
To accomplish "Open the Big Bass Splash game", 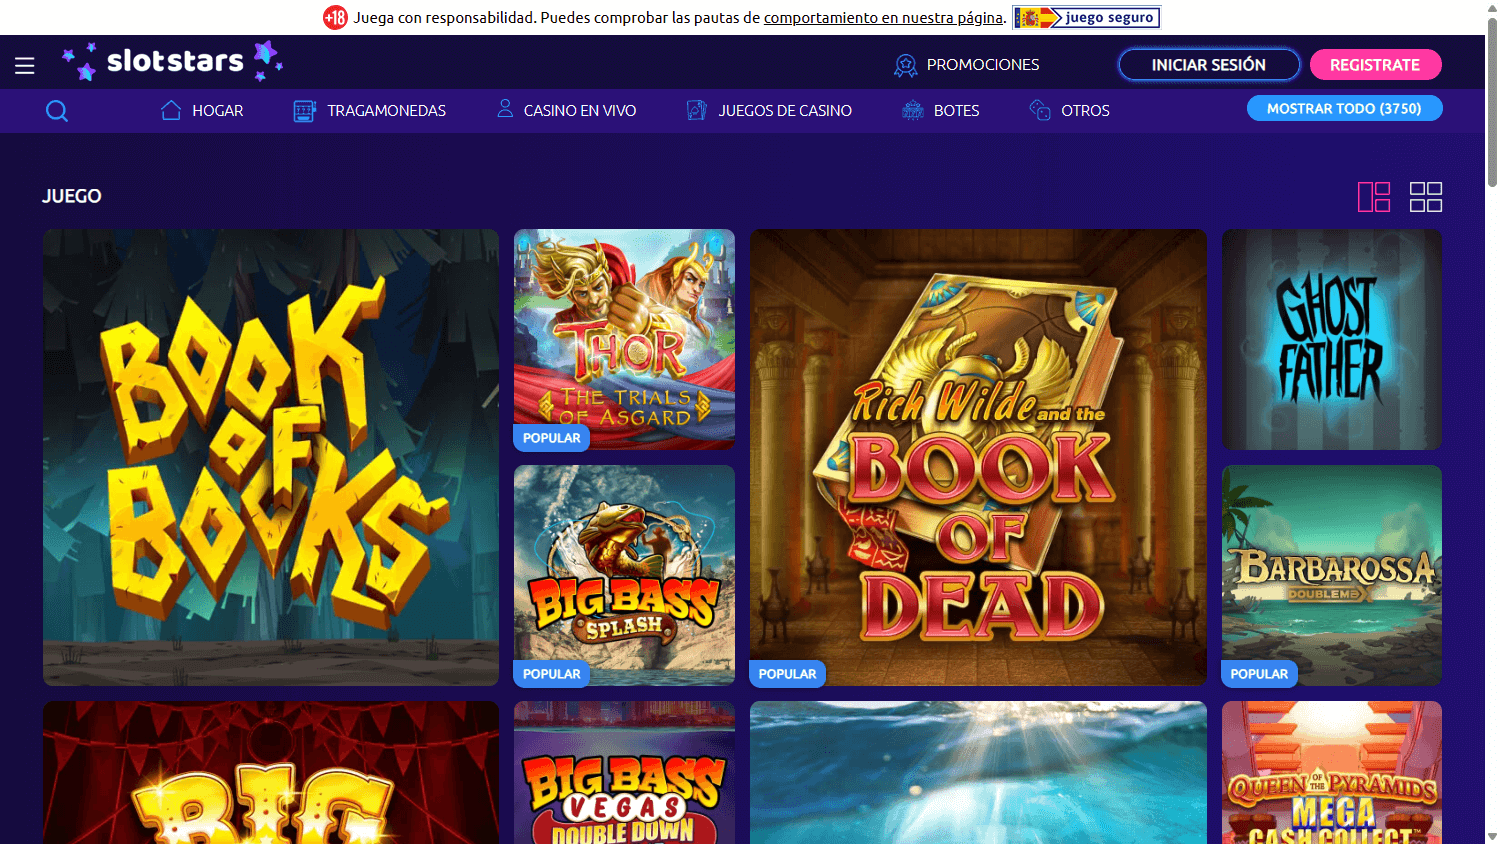I will [x=624, y=575].
